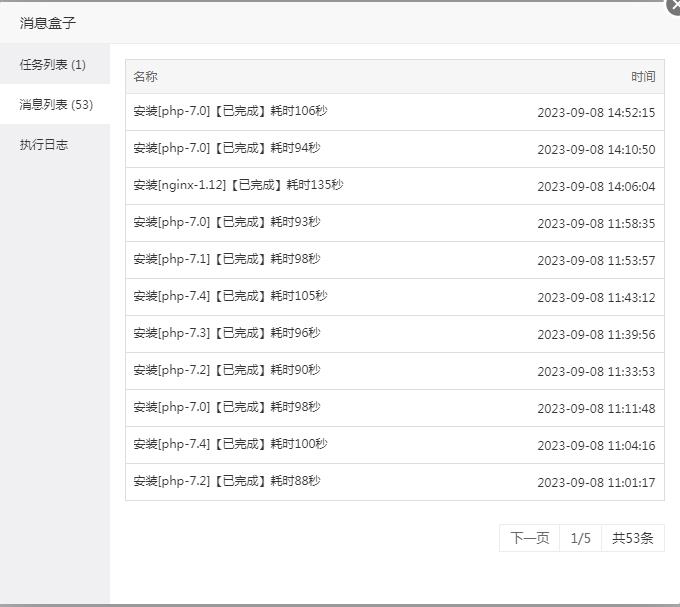Click timestamp 2023-09-08 11:53:57
Image resolution: width=680 pixels, height=607 pixels.
(596, 261)
